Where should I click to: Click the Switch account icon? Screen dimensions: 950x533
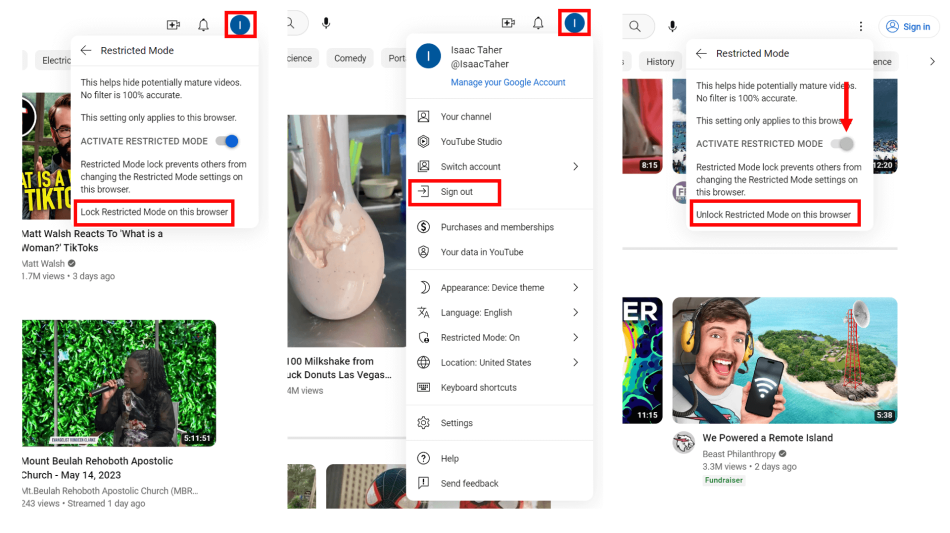pos(424,167)
